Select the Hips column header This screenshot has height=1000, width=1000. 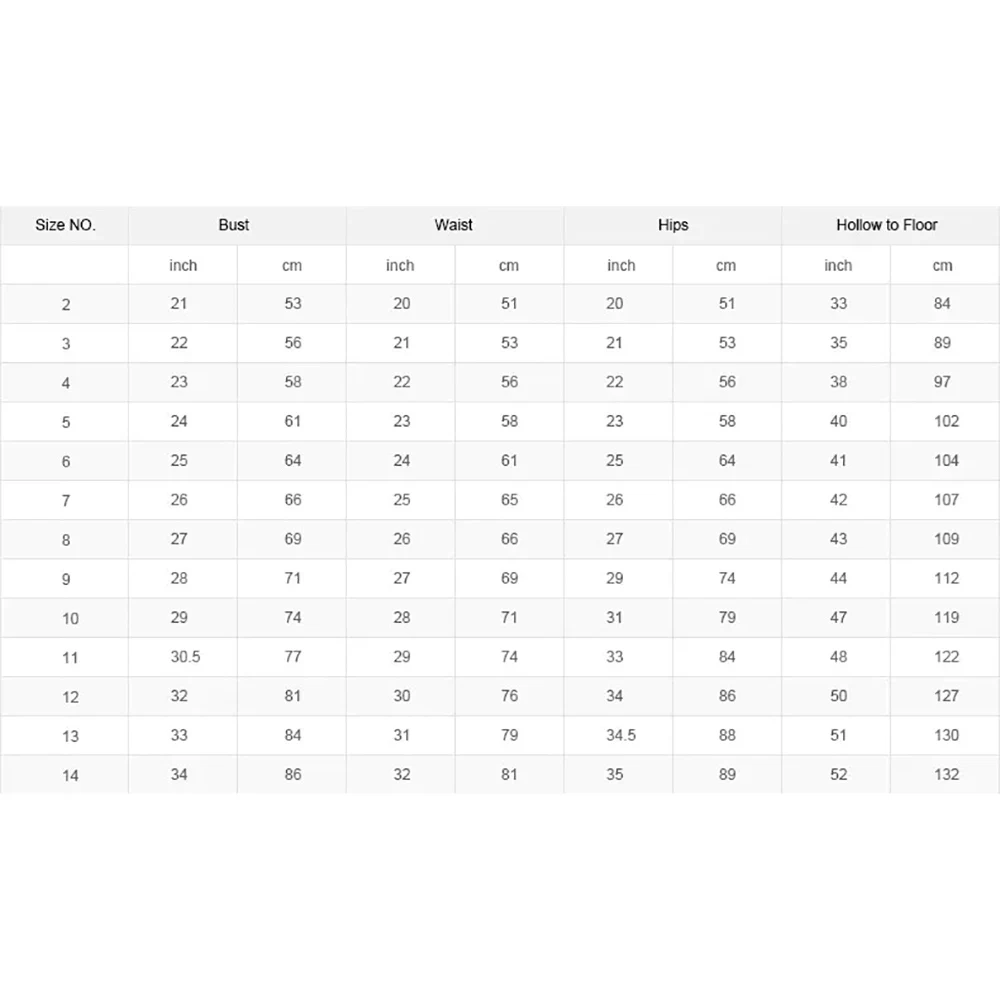coord(673,225)
